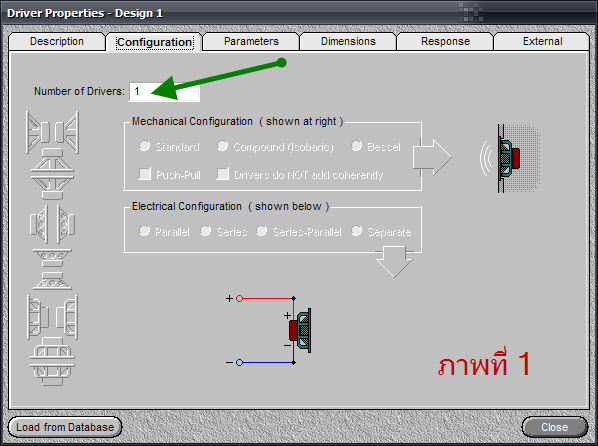Click the Load from Database button
Screen dimensions: 598x446
(65, 427)
